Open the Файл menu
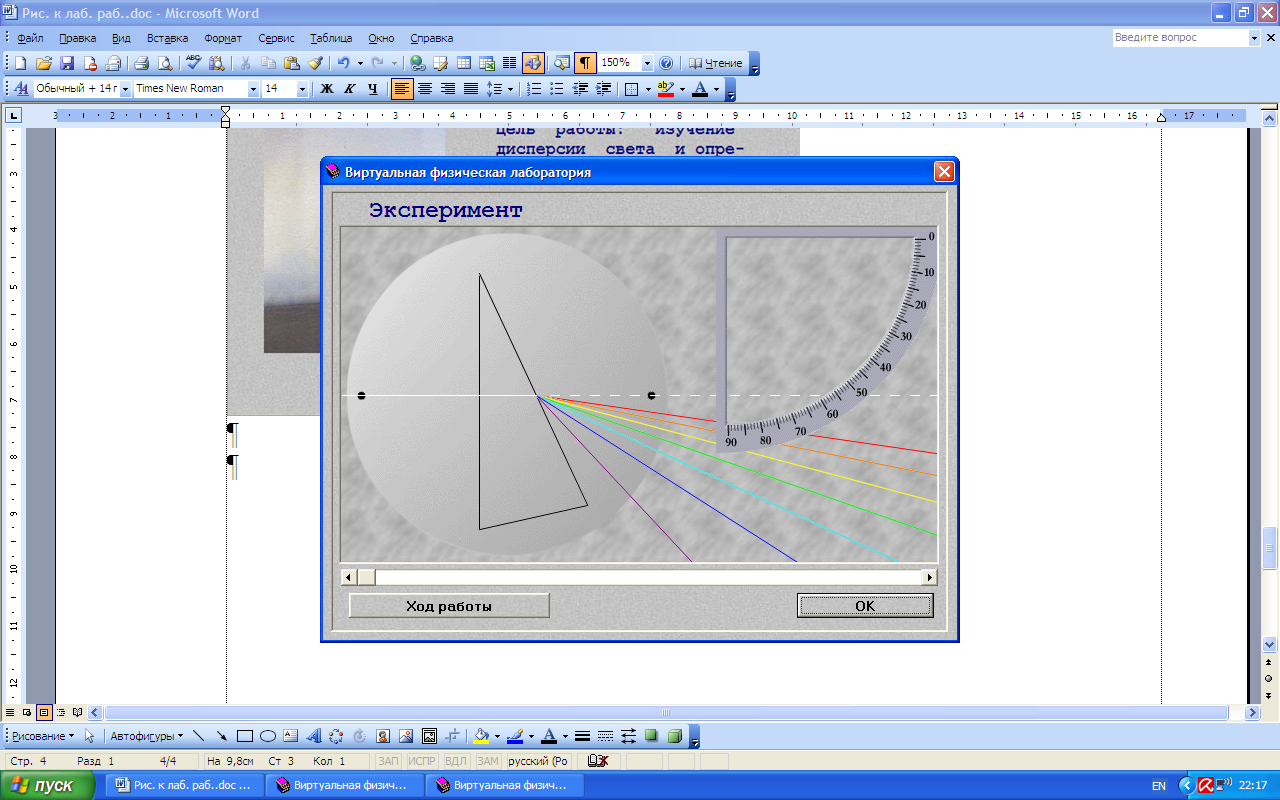 tap(30, 38)
